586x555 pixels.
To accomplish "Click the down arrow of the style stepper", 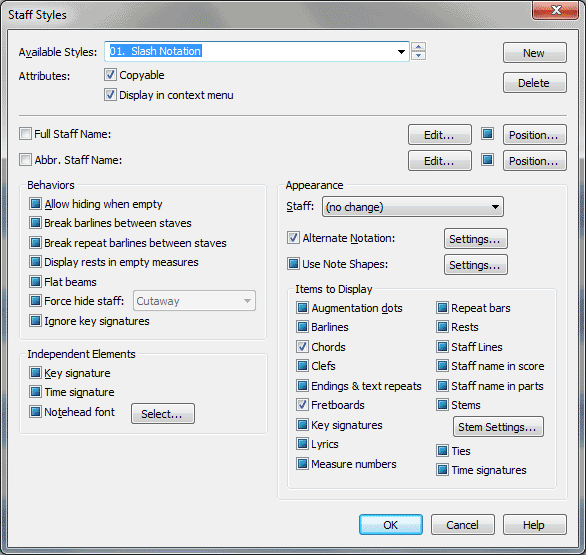I will pos(419,55).
